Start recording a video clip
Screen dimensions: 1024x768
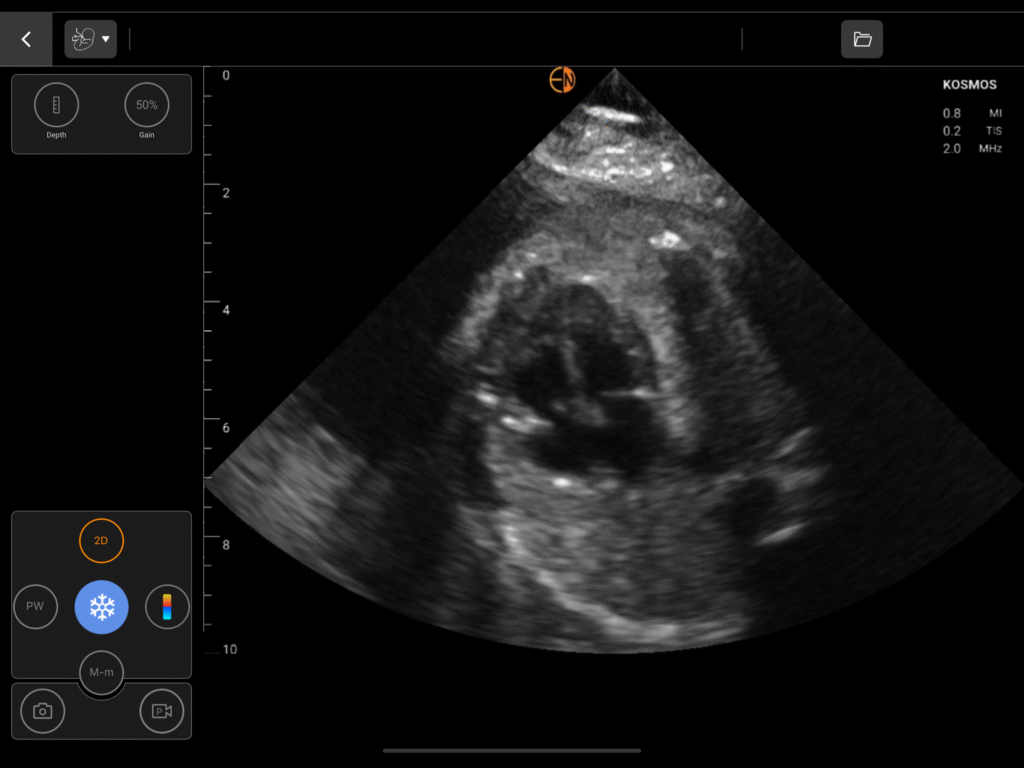pos(162,711)
